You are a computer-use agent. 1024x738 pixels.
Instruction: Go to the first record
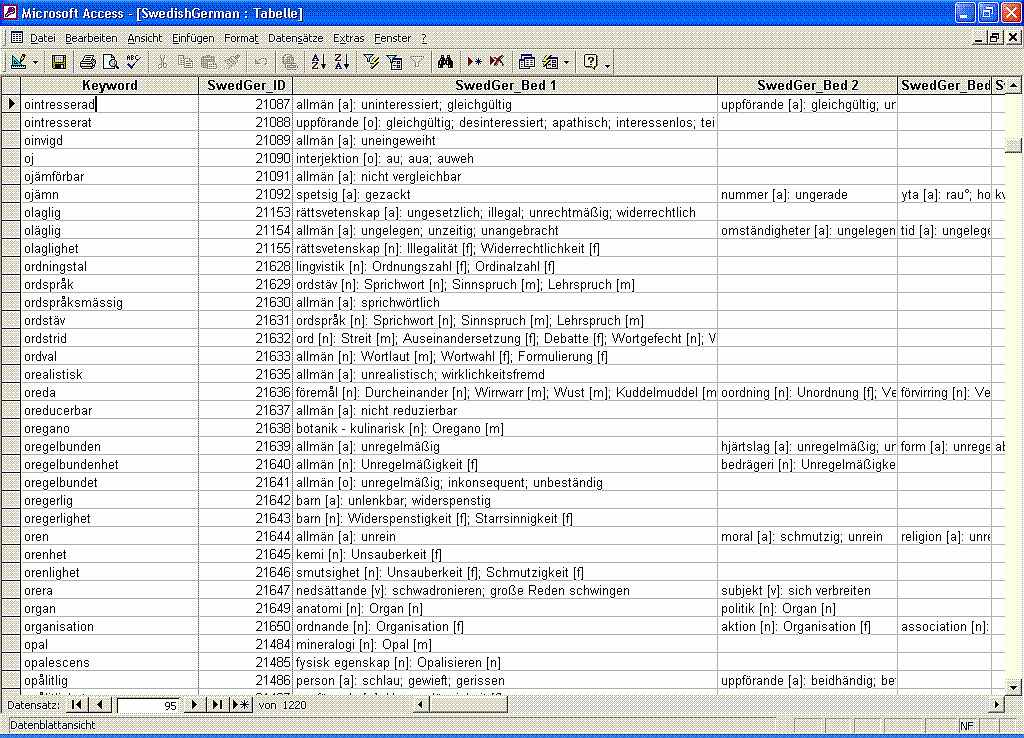click(x=76, y=705)
